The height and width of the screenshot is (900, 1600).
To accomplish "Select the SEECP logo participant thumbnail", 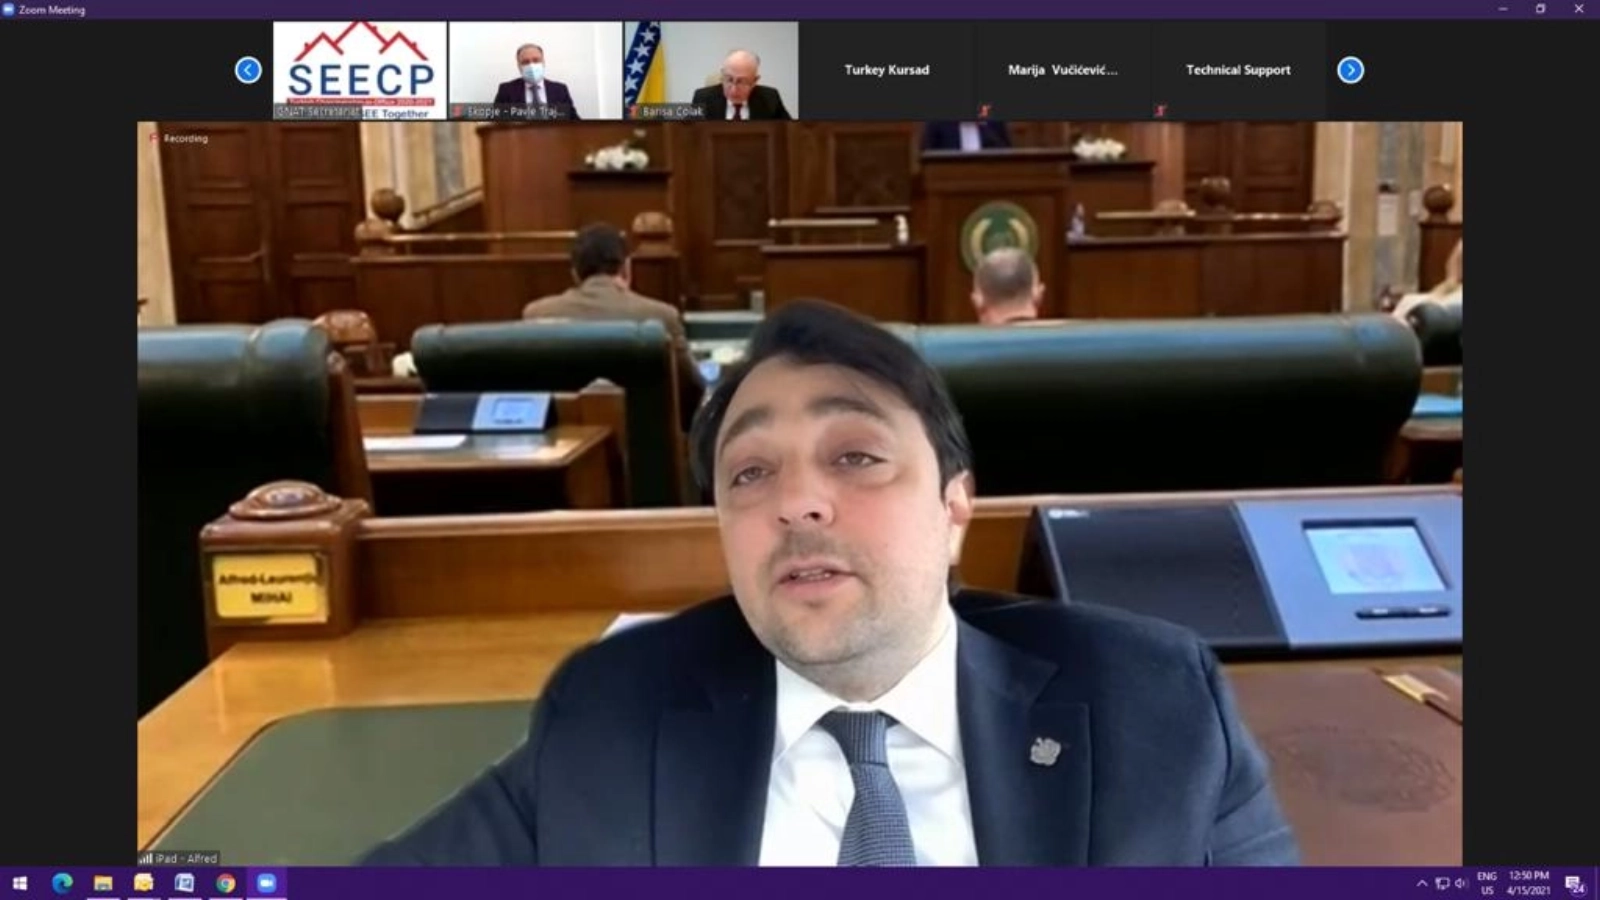I will pyautogui.click(x=360, y=70).
